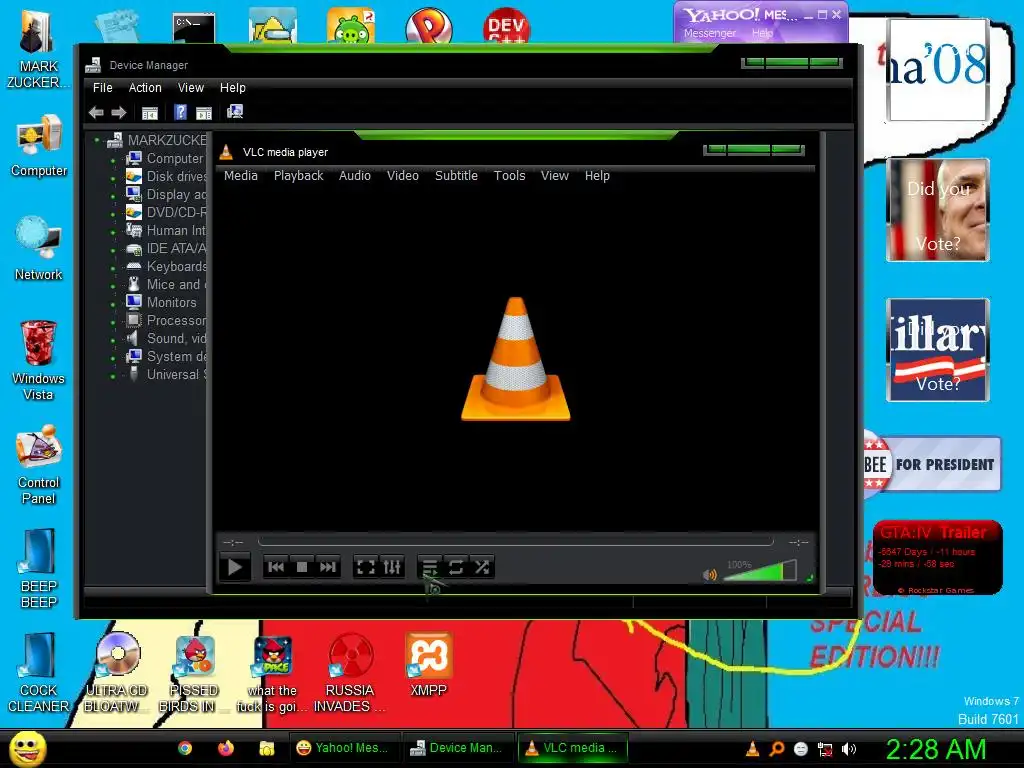The image size is (1024, 768).
Task: Open the Computer desktop icon
Action: point(39,146)
